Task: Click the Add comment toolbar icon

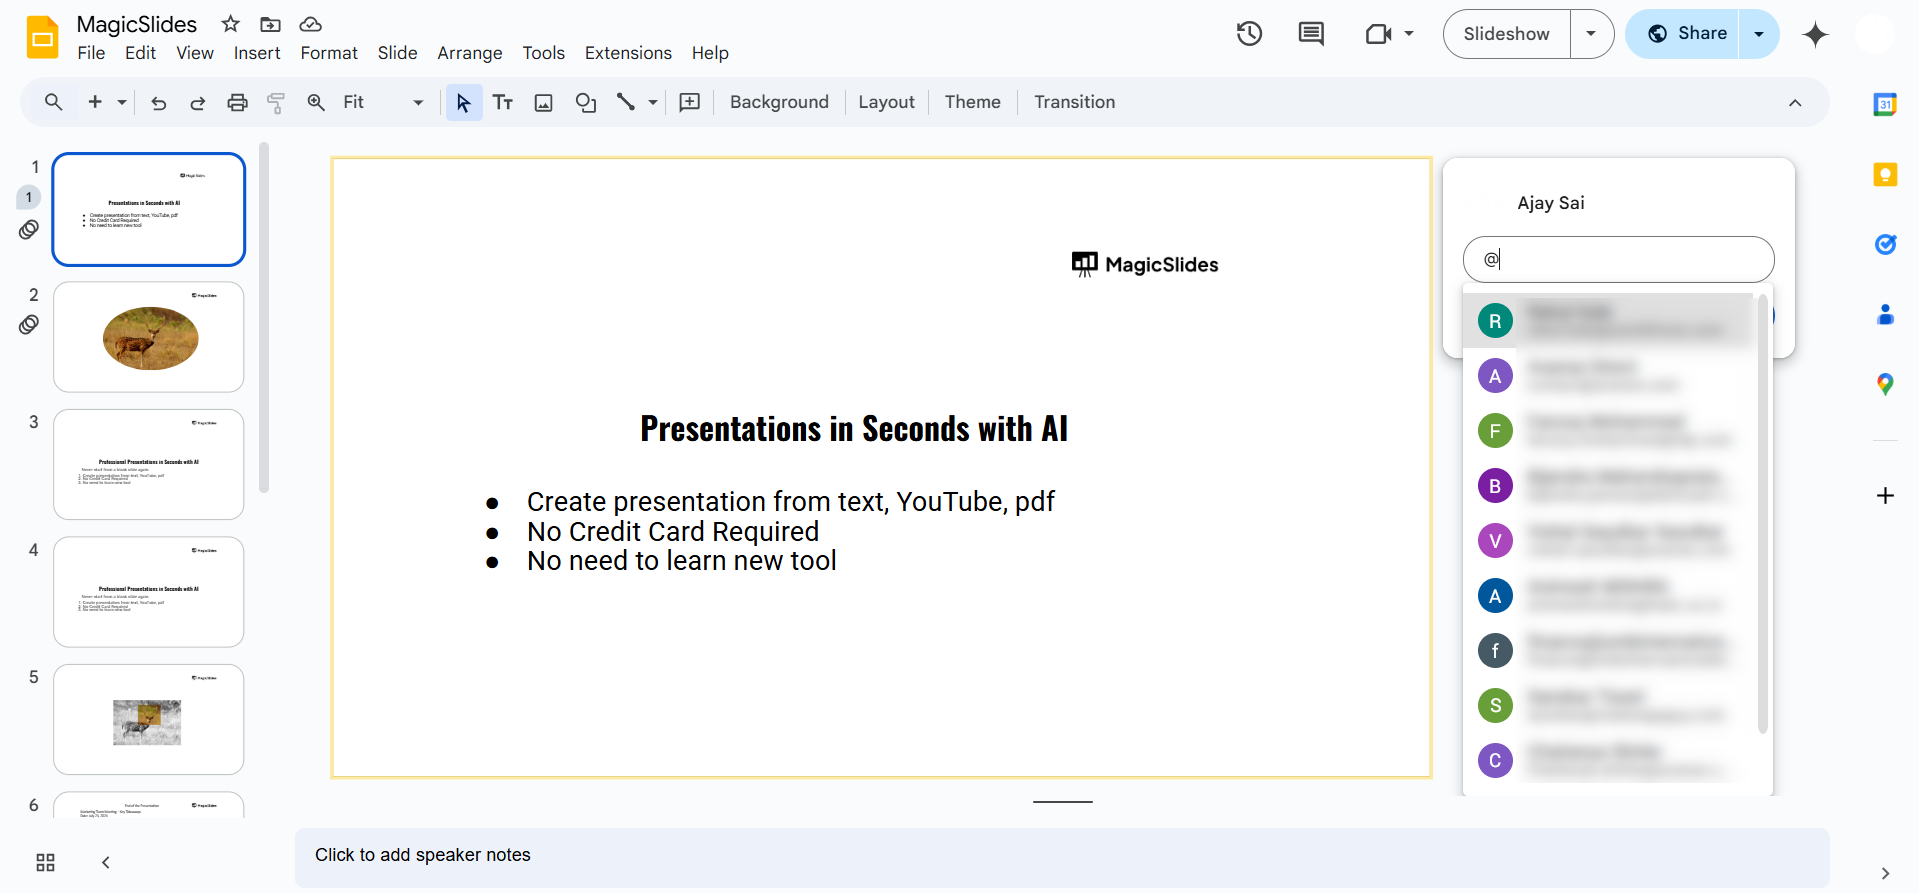Action: (x=690, y=102)
